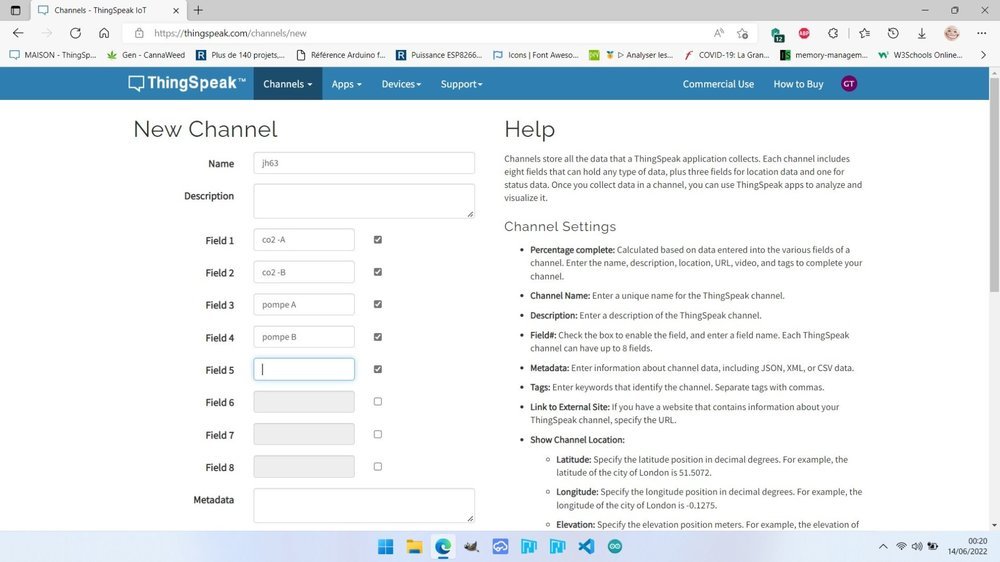The height and width of the screenshot is (562, 1000).
Task: Open COVID-19: La Gran... bookmark
Action: 727,55
